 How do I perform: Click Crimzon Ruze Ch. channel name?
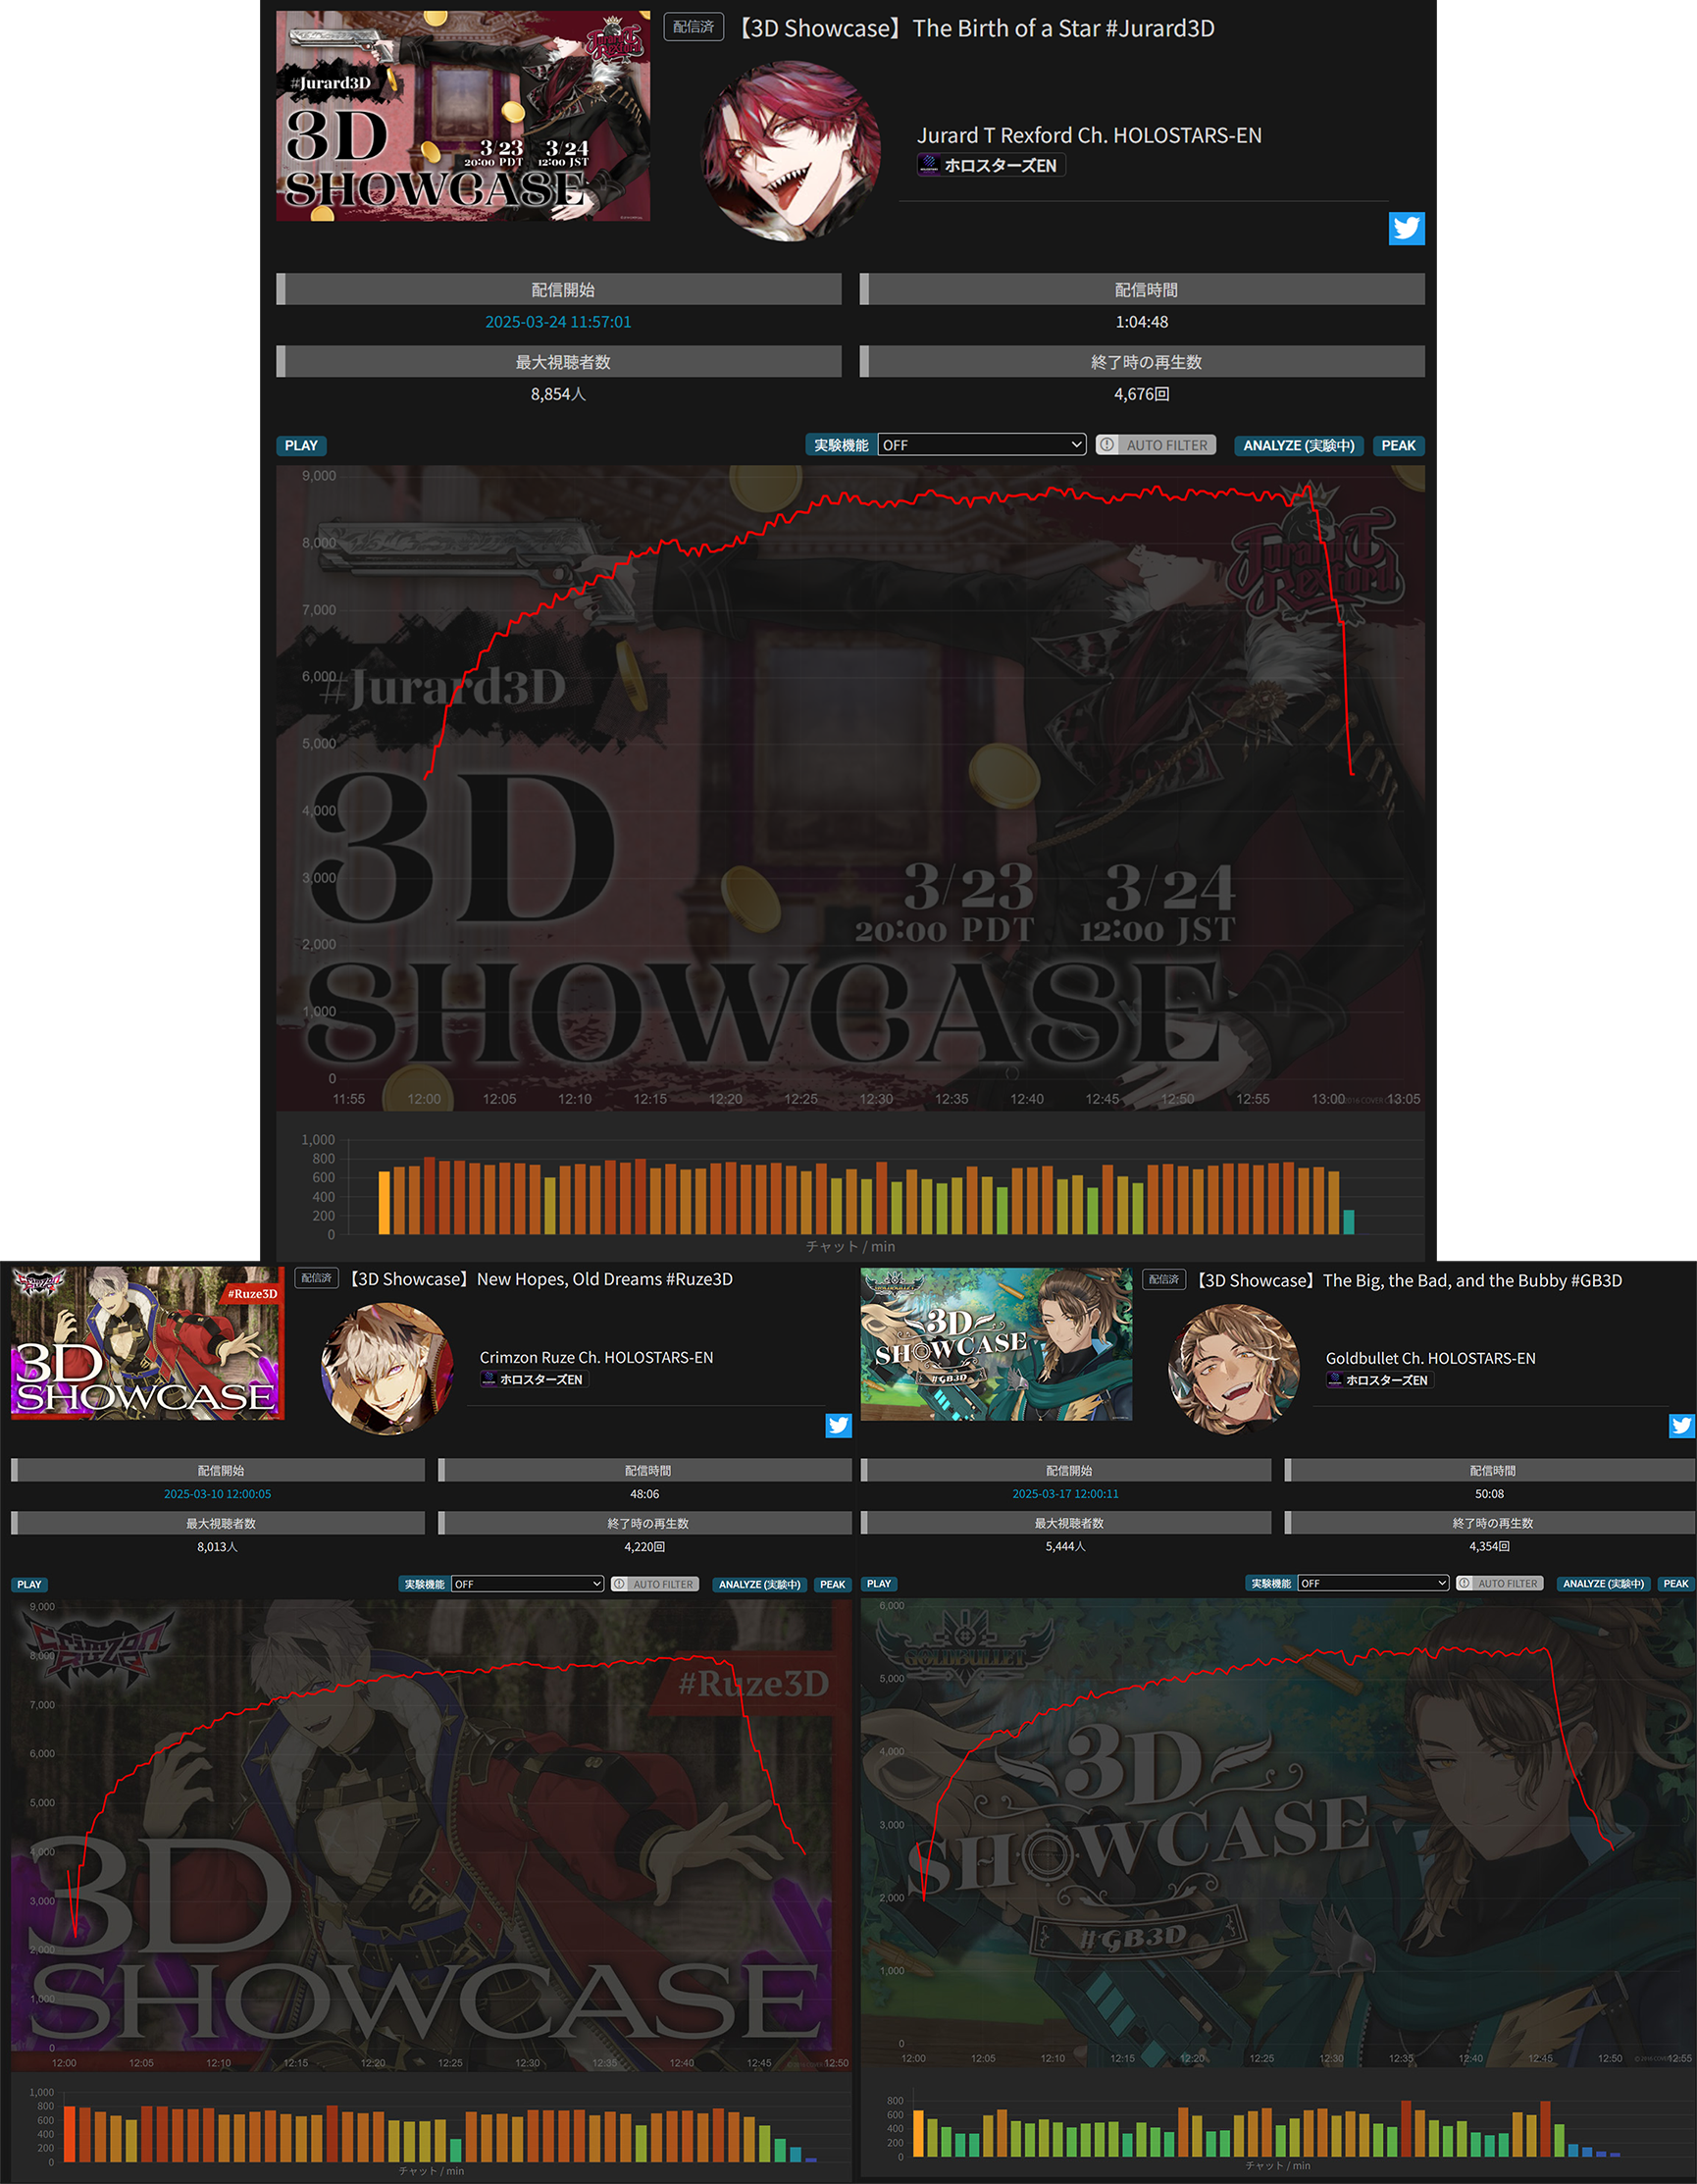(596, 1357)
